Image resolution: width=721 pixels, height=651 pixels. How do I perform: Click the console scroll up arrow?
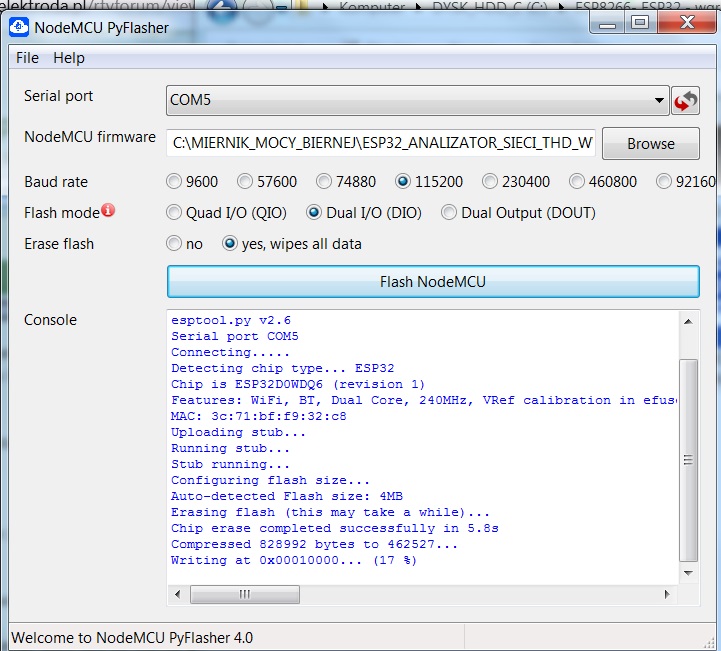pyautogui.click(x=688, y=321)
